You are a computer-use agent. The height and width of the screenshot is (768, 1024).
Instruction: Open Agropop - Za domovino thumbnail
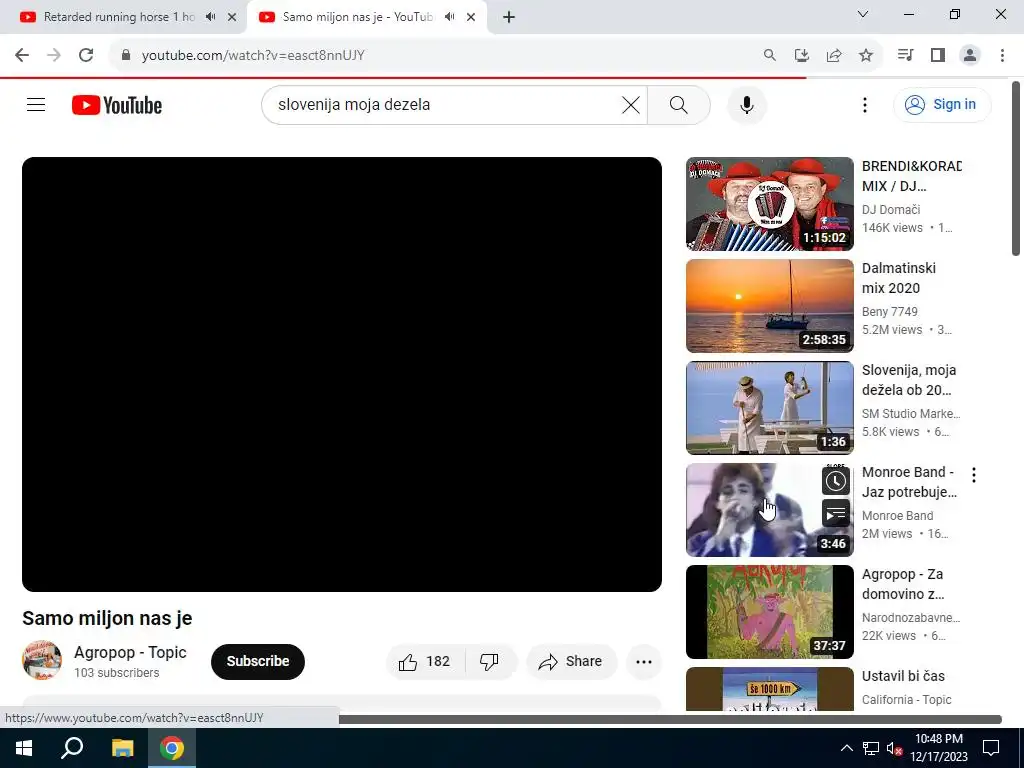point(769,612)
